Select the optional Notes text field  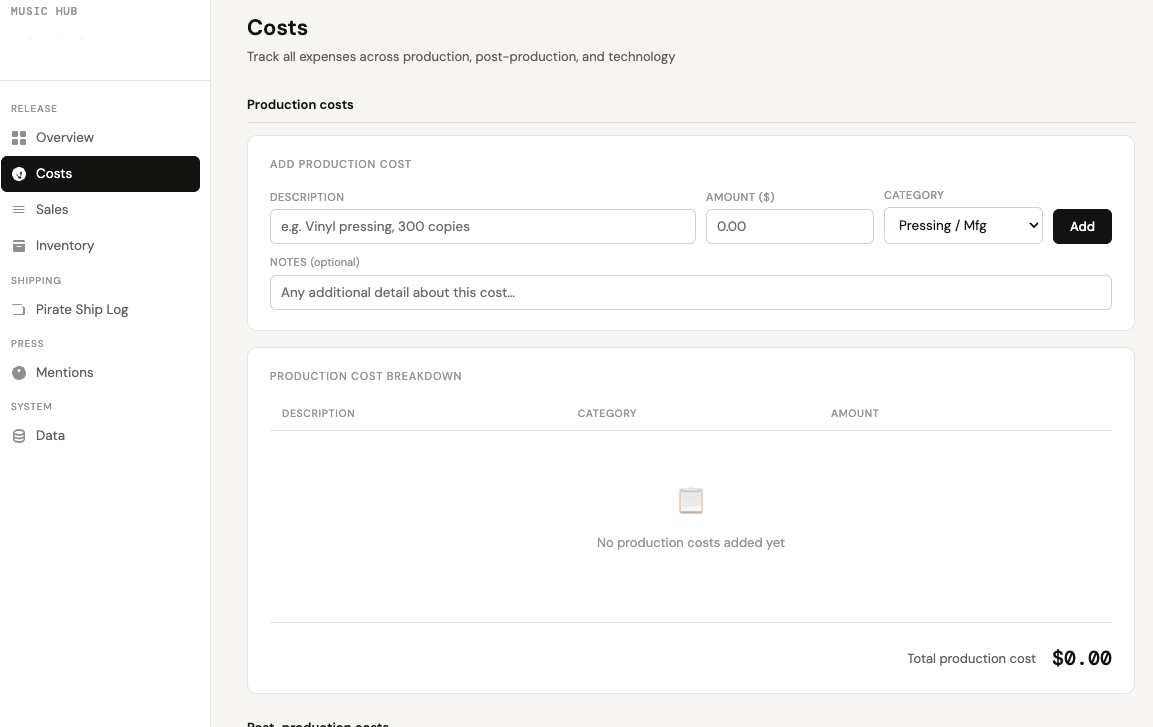tap(690, 292)
